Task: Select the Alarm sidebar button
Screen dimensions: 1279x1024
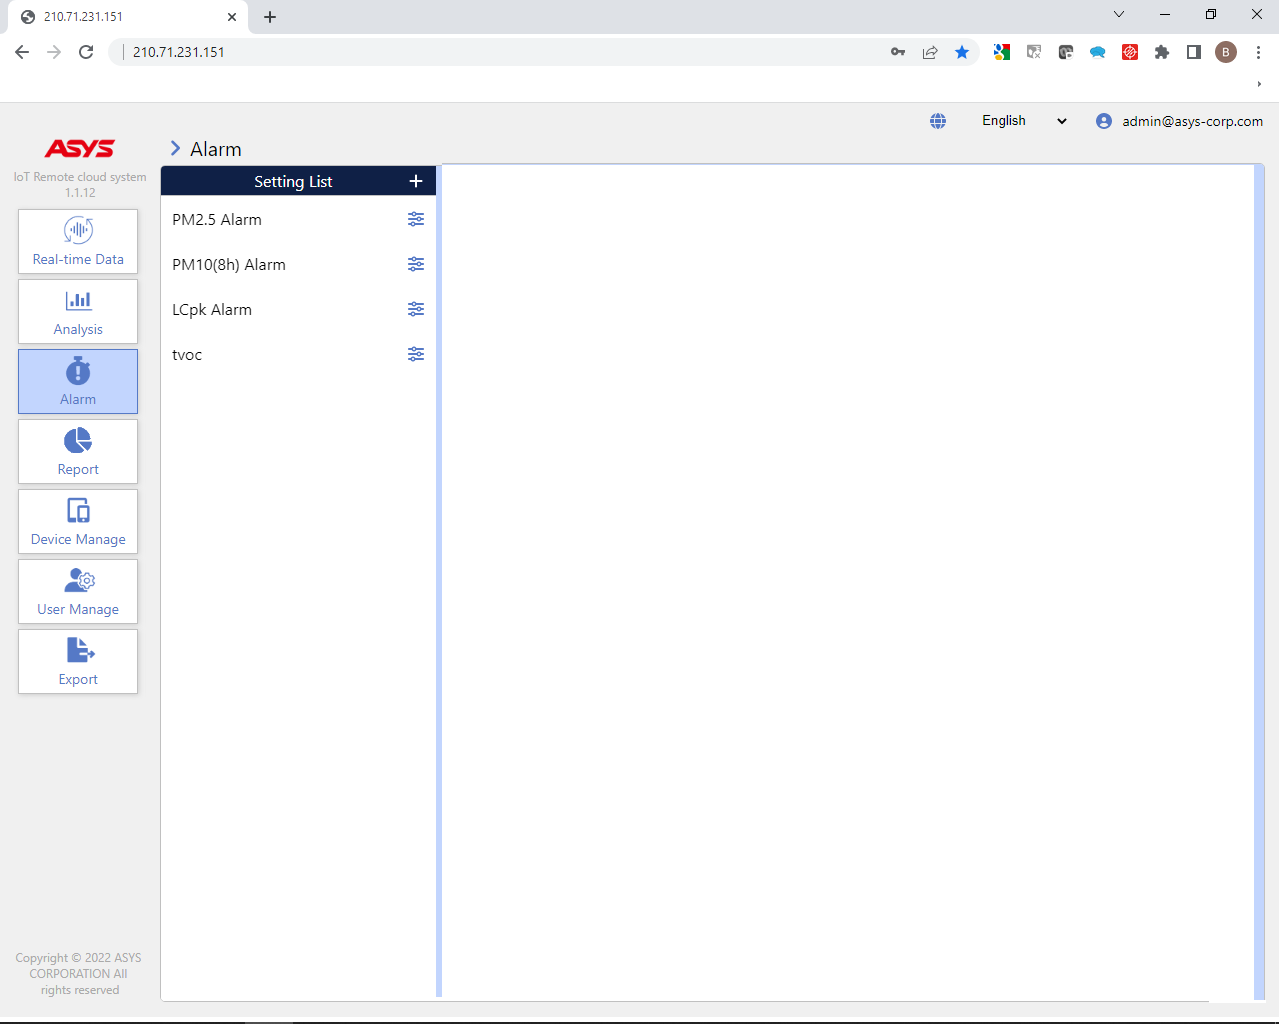Action: (x=78, y=381)
